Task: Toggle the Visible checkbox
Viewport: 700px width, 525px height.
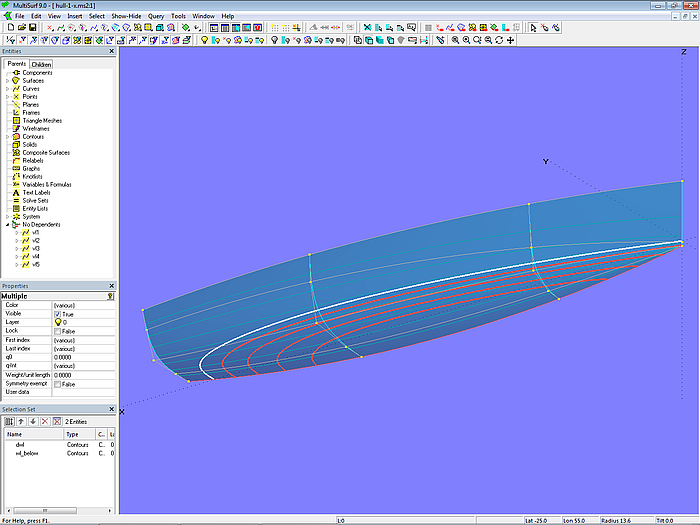Action: 57,314
